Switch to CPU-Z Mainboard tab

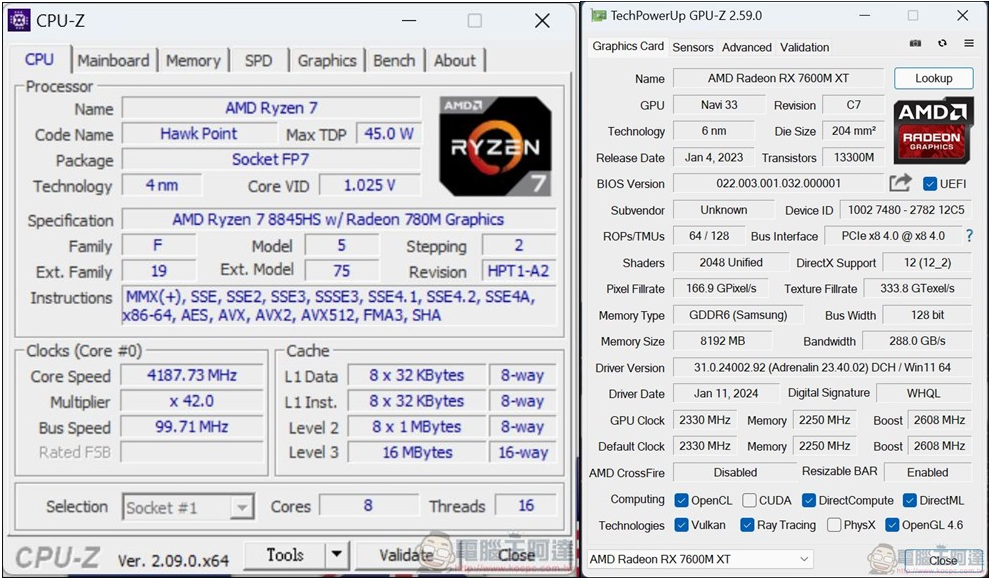113,61
